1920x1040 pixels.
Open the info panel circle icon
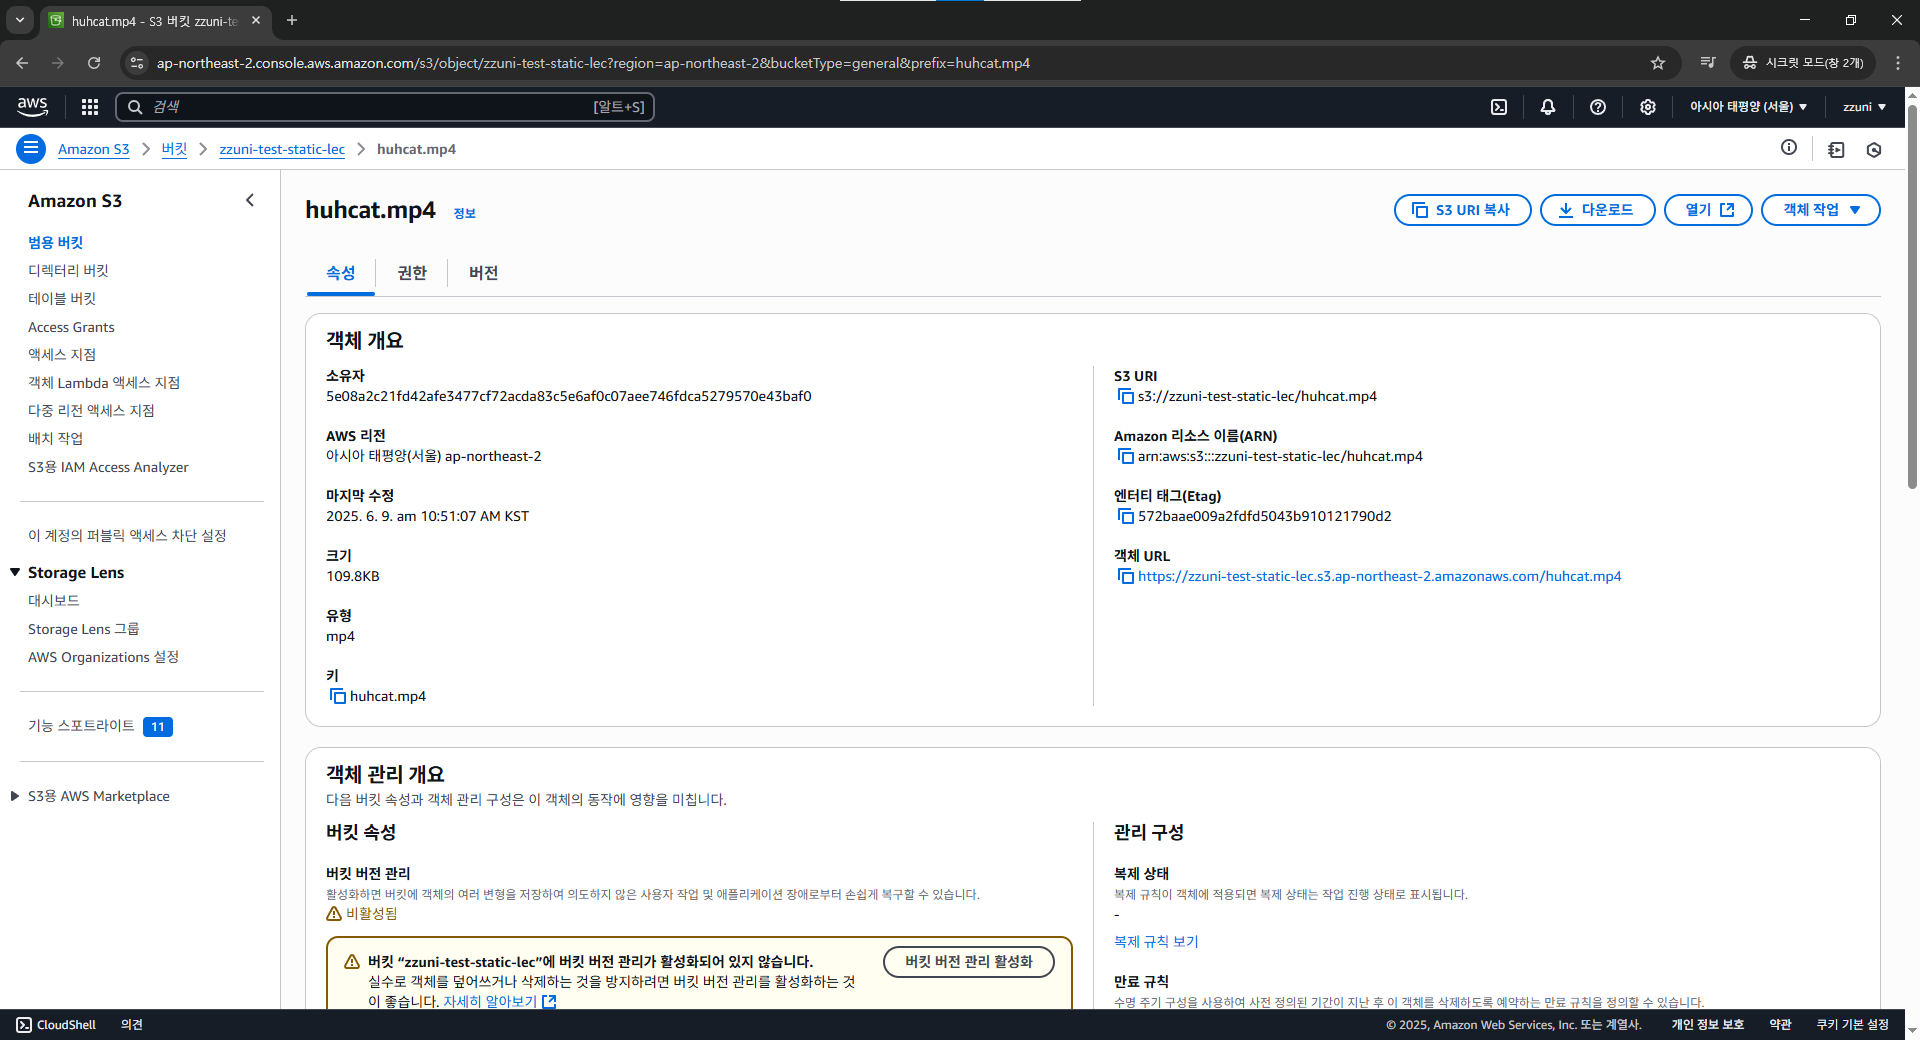[x=1789, y=148]
